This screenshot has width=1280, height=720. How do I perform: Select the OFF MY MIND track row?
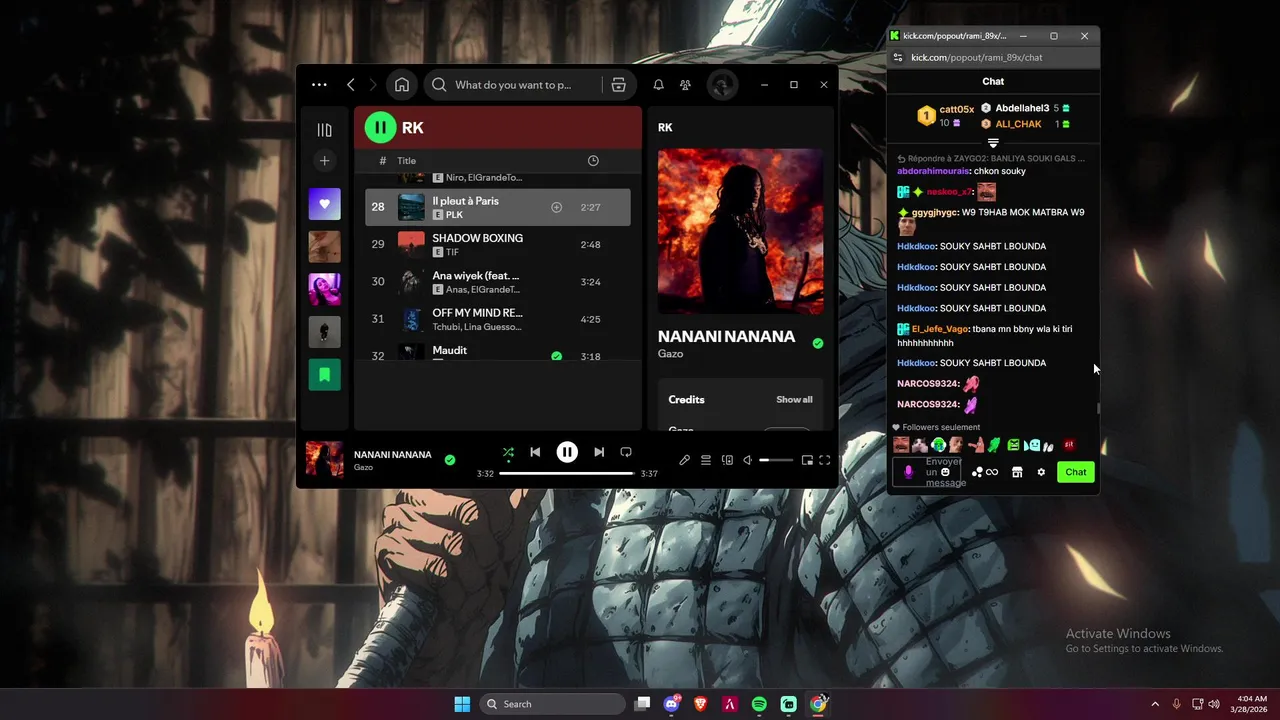(498, 319)
